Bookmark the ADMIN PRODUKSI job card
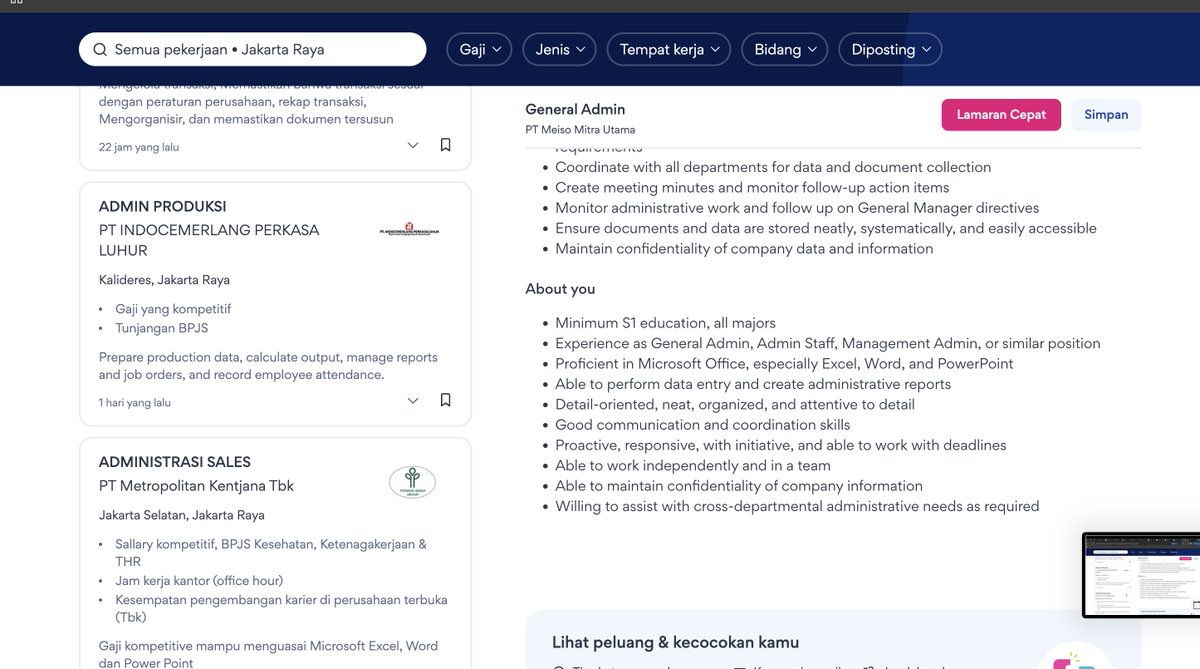Image resolution: width=1200 pixels, height=669 pixels. (446, 400)
